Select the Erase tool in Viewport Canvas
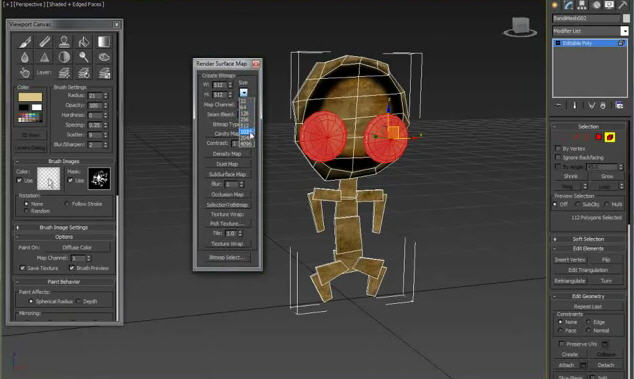Screen dimensions: 634x379 coord(44,41)
